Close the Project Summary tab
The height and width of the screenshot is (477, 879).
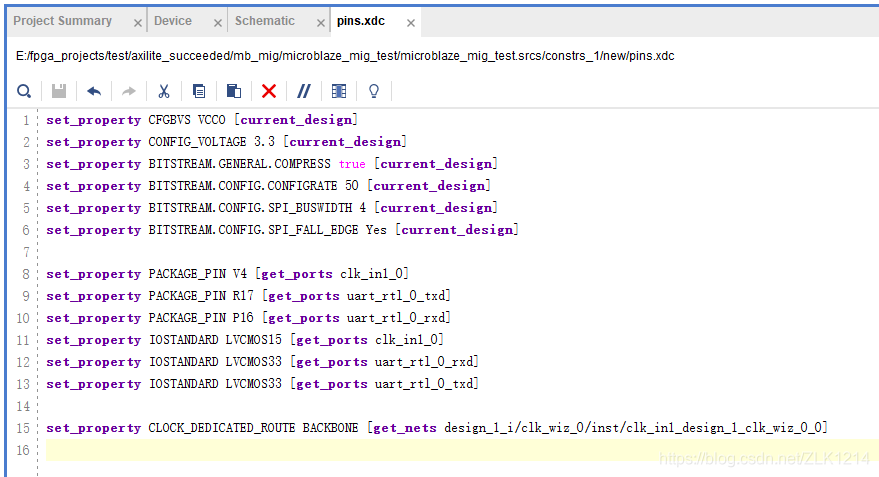[137, 23]
